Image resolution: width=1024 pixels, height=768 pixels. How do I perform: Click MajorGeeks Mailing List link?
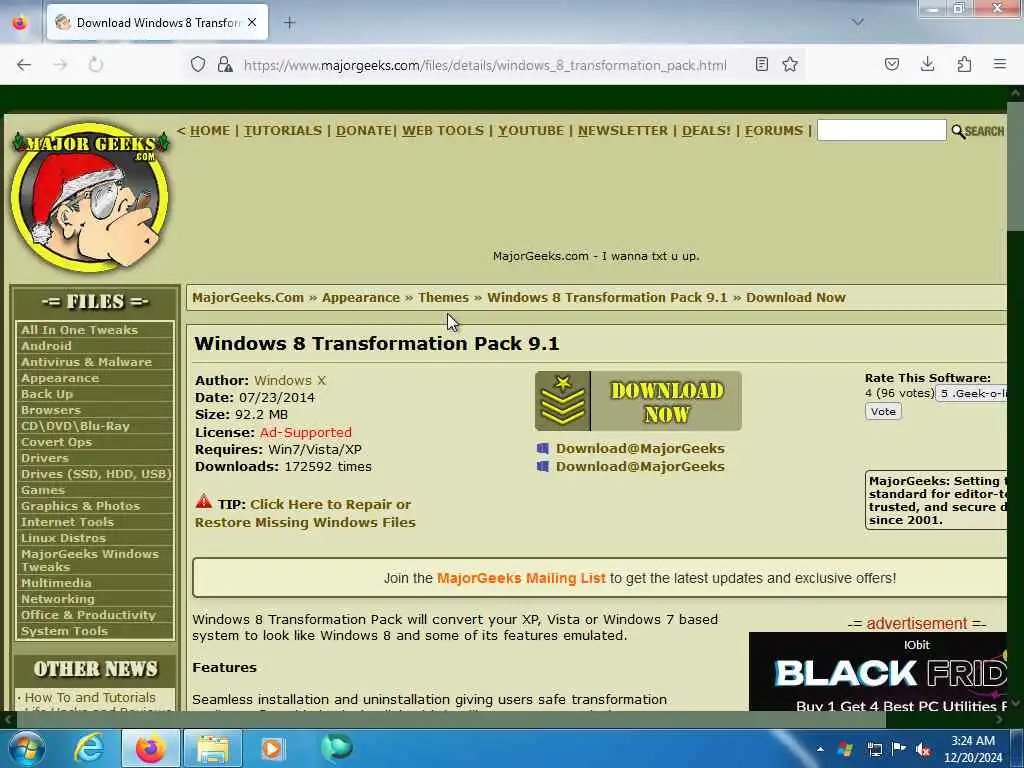(x=521, y=578)
